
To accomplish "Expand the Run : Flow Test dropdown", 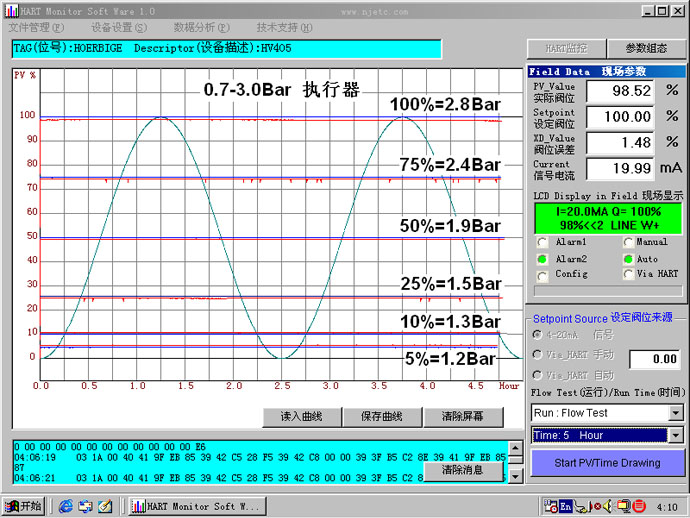I will pyautogui.click(x=675, y=413).
